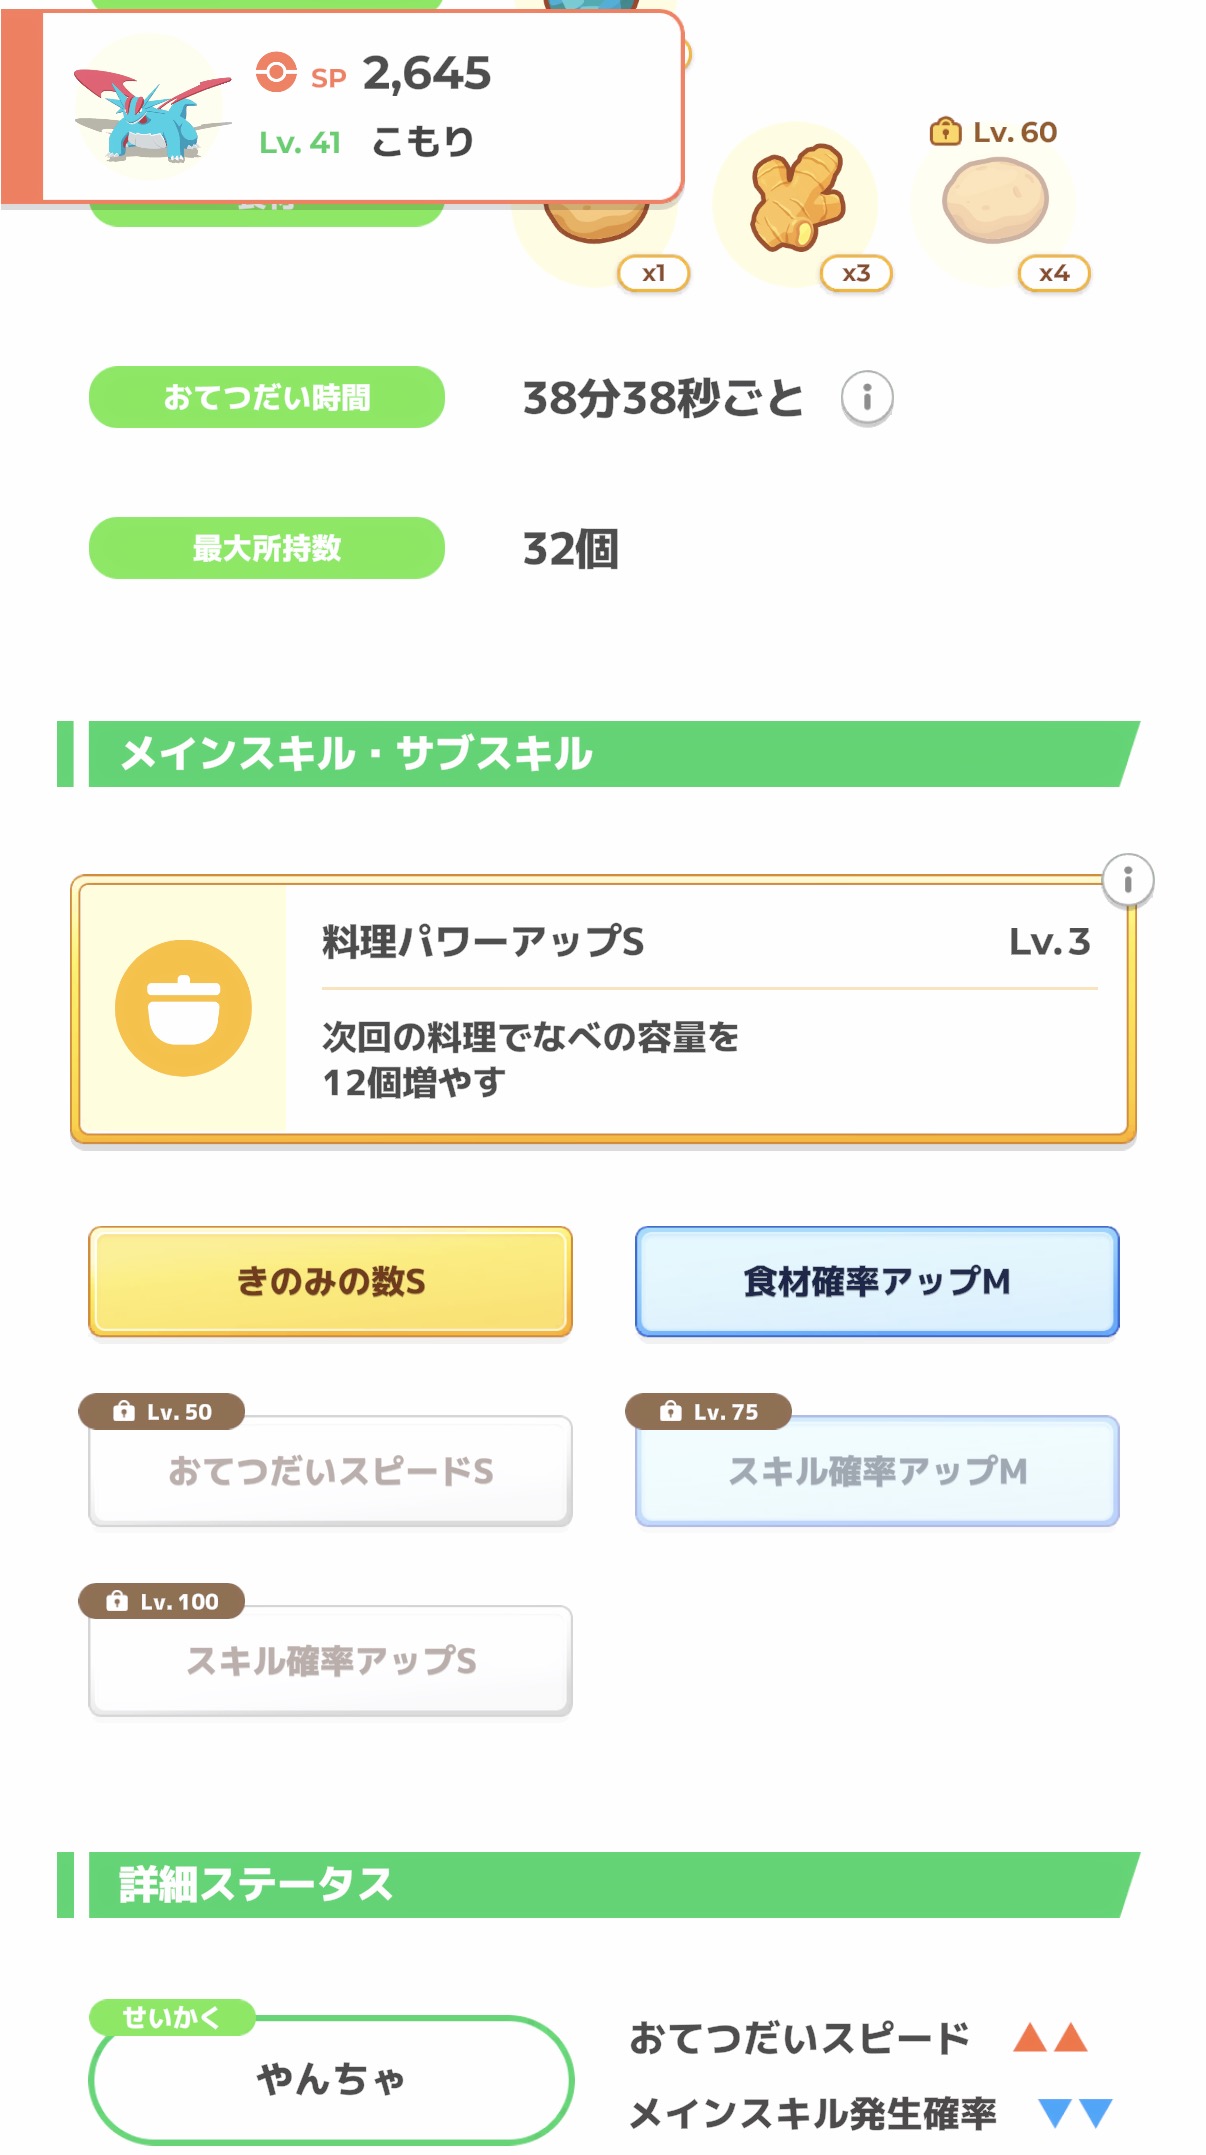Image resolution: width=1206 pixels, height=2155 pixels.
Task: Tap the SP Poké Ball icon
Action: coord(276,73)
